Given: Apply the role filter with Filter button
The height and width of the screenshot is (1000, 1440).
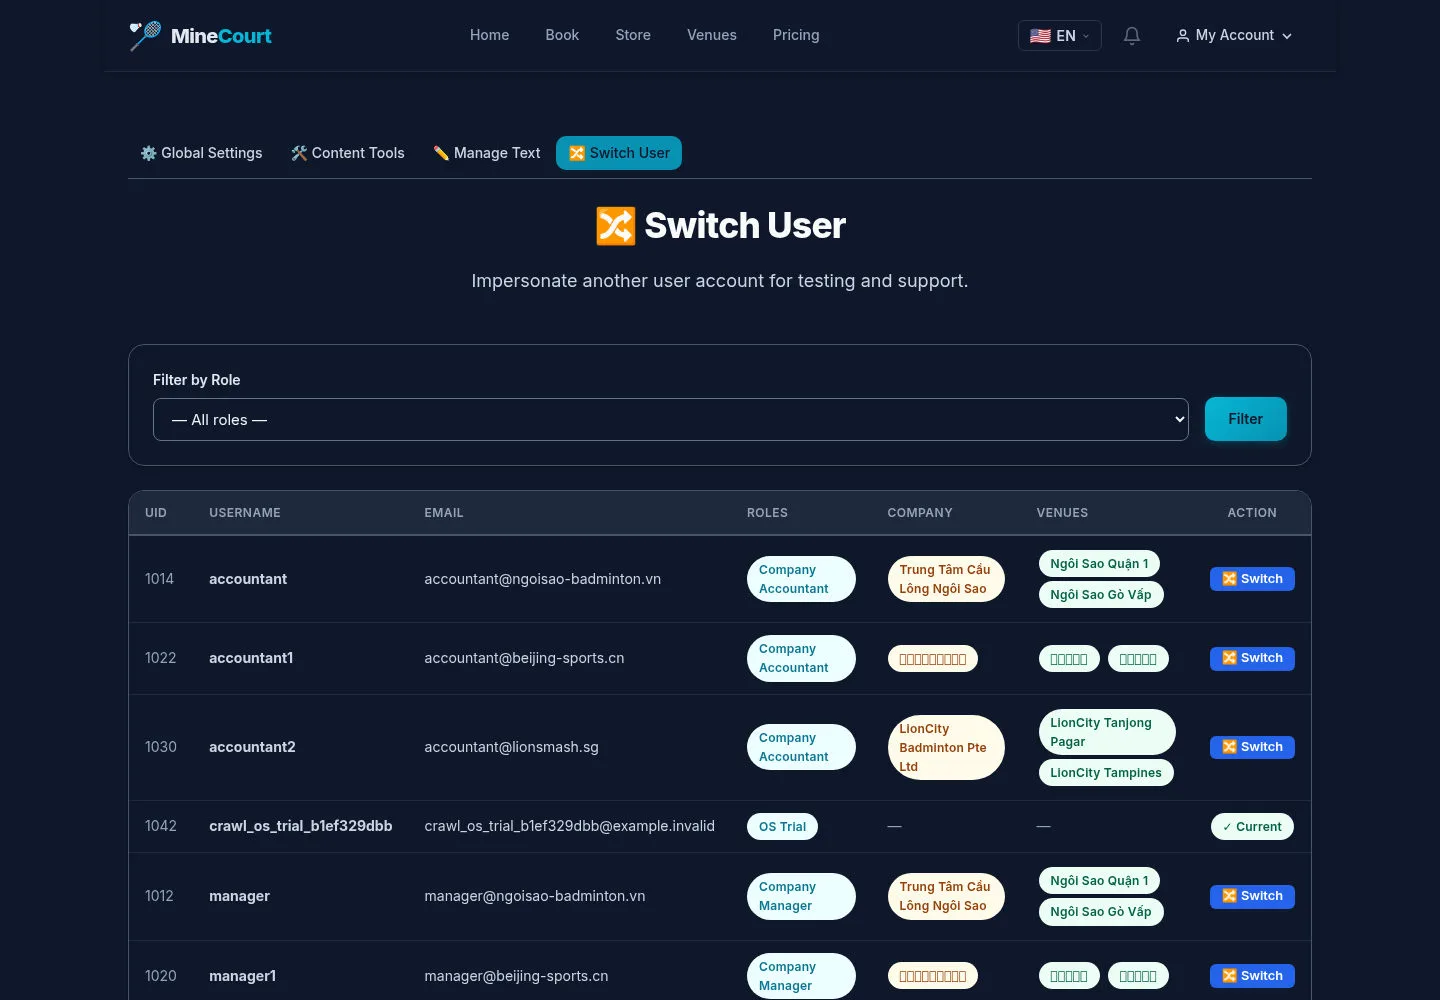Looking at the screenshot, I should (x=1246, y=419).
